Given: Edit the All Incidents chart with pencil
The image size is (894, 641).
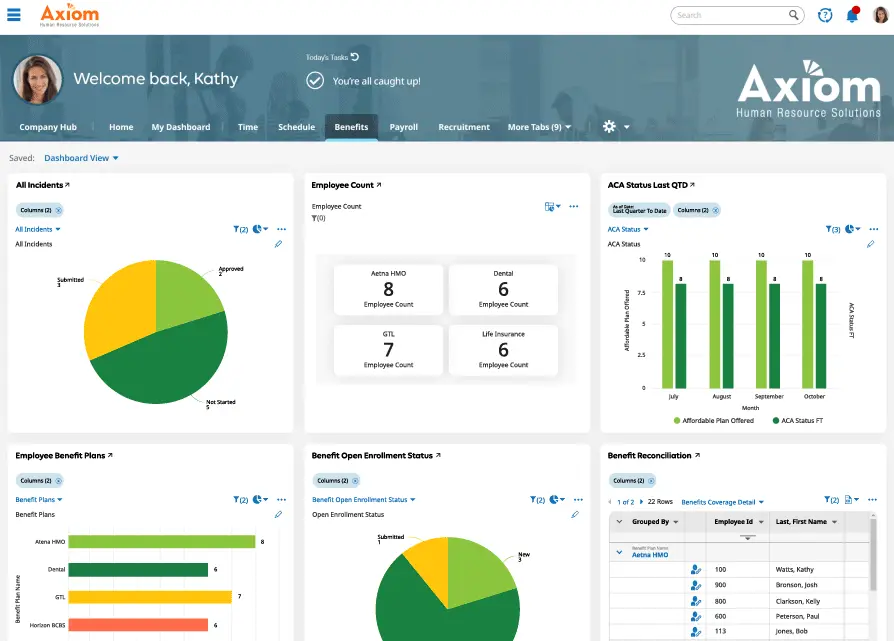Looking at the screenshot, I should [x=278, y=244].
